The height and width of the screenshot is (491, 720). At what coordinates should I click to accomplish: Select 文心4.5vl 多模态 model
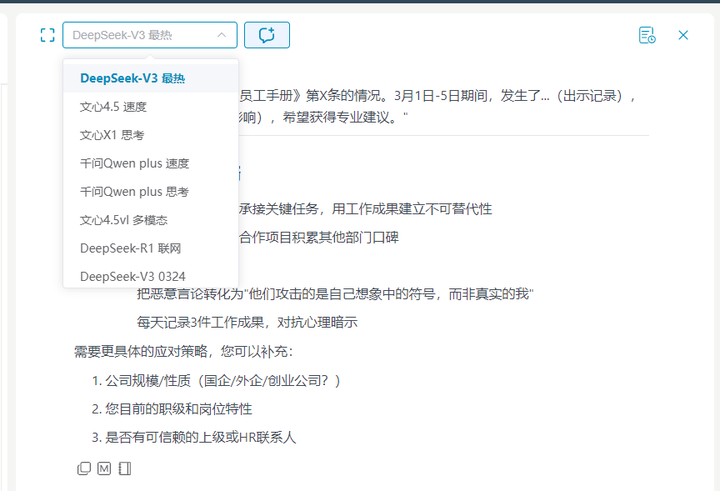point(151,220)
